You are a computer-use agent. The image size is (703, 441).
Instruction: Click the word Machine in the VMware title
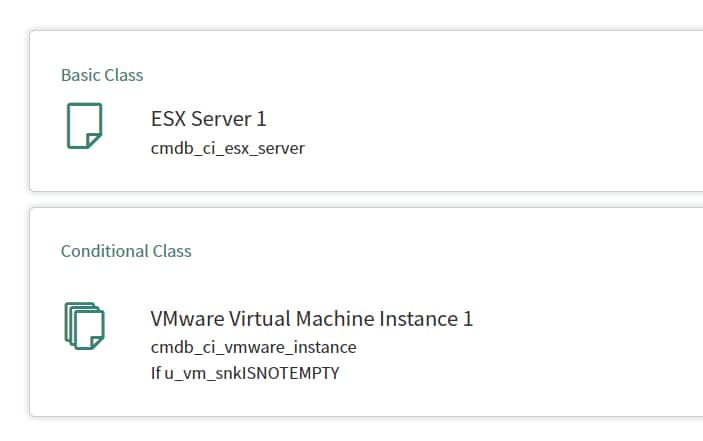[335, 319]
